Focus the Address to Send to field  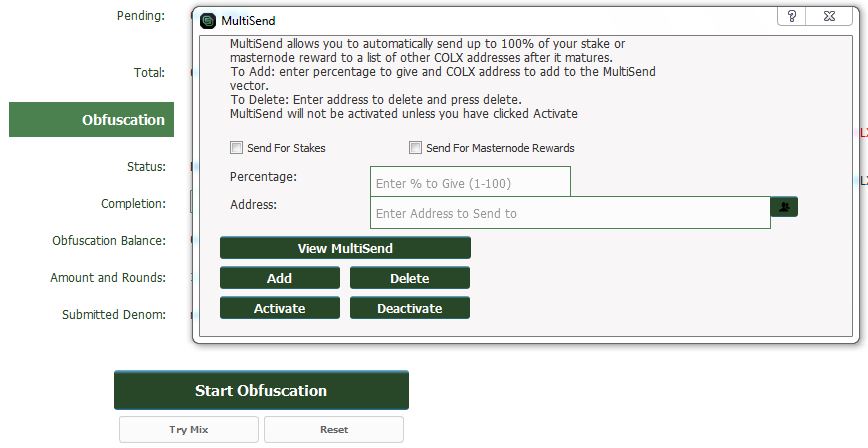click(570, 213)
